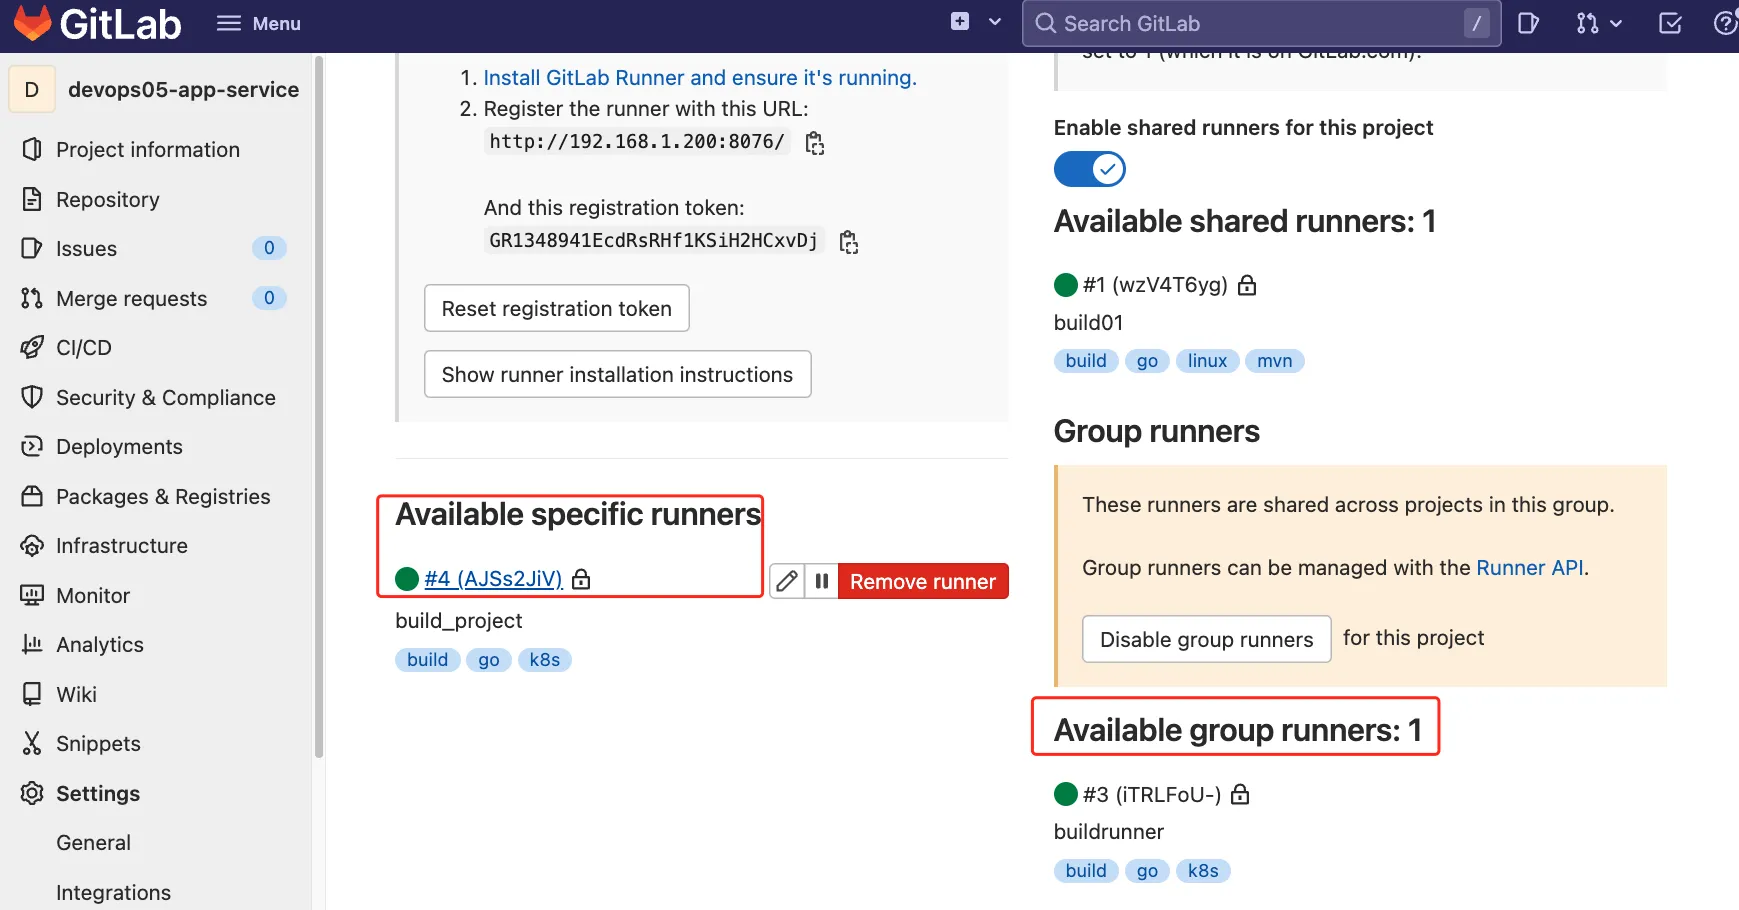
Task: Click the k8s tag under build_project
Action: (545, 660)
